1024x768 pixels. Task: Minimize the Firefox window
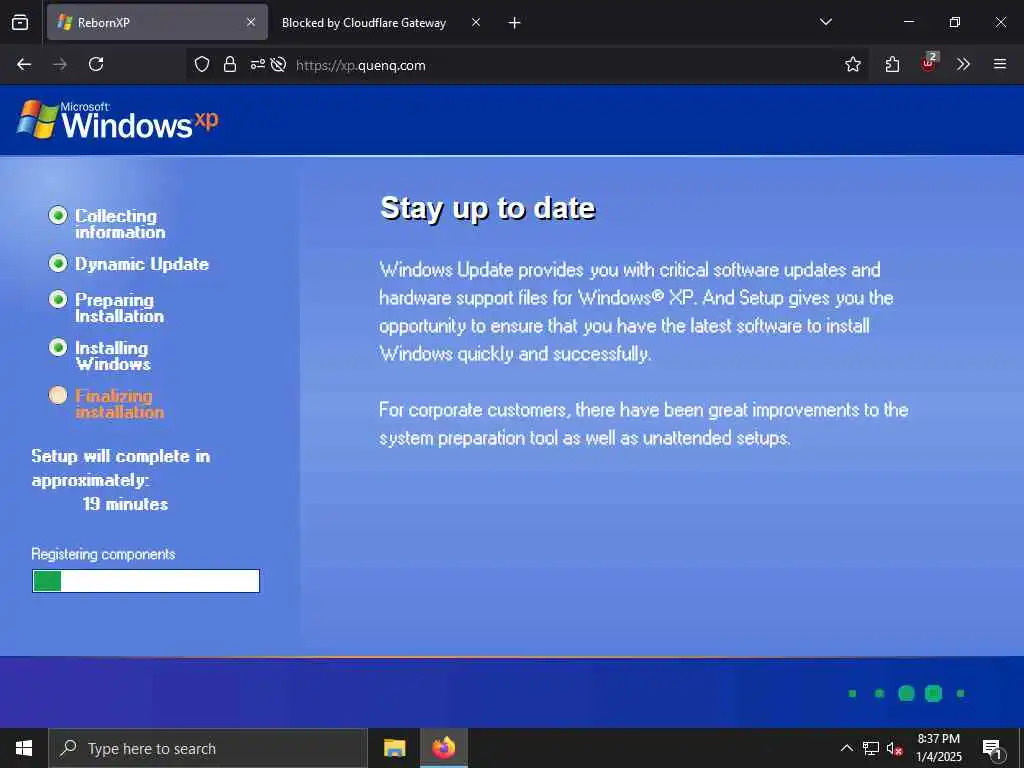[908, 22]
